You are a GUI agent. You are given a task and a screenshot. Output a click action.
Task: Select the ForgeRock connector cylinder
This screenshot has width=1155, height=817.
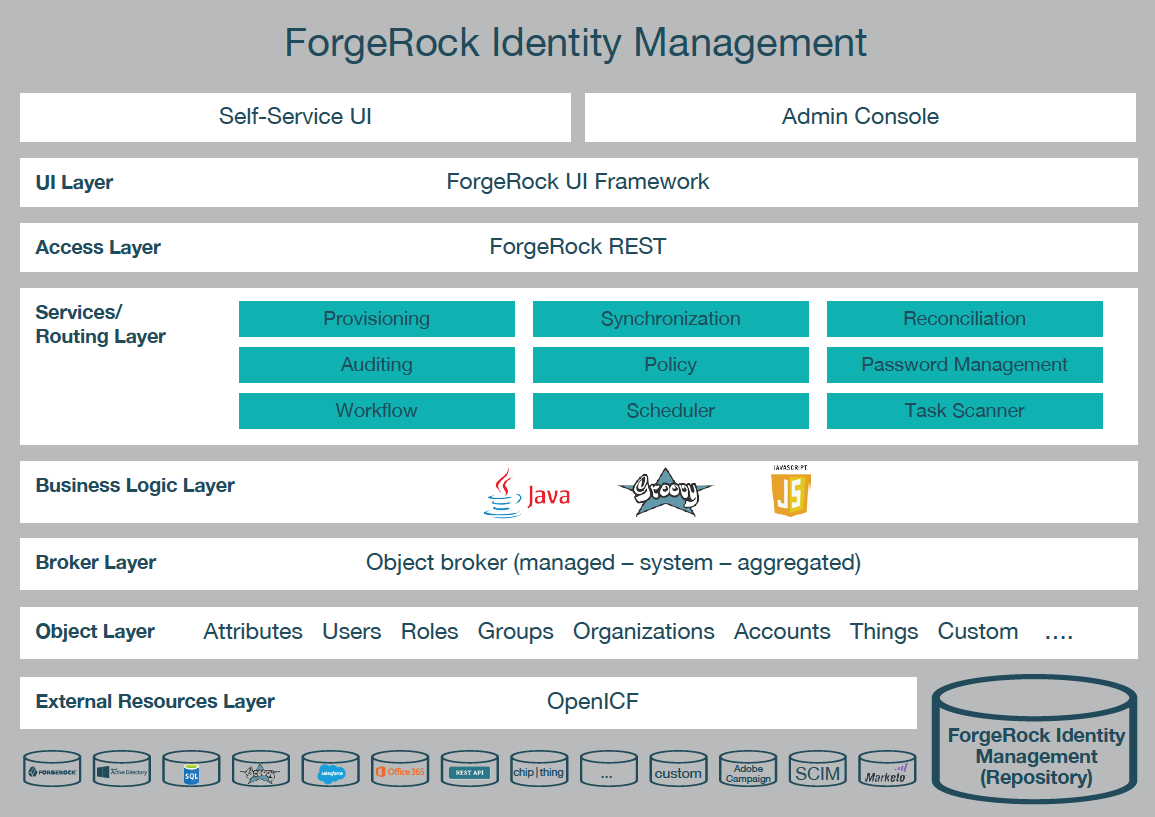coord(52,772)
